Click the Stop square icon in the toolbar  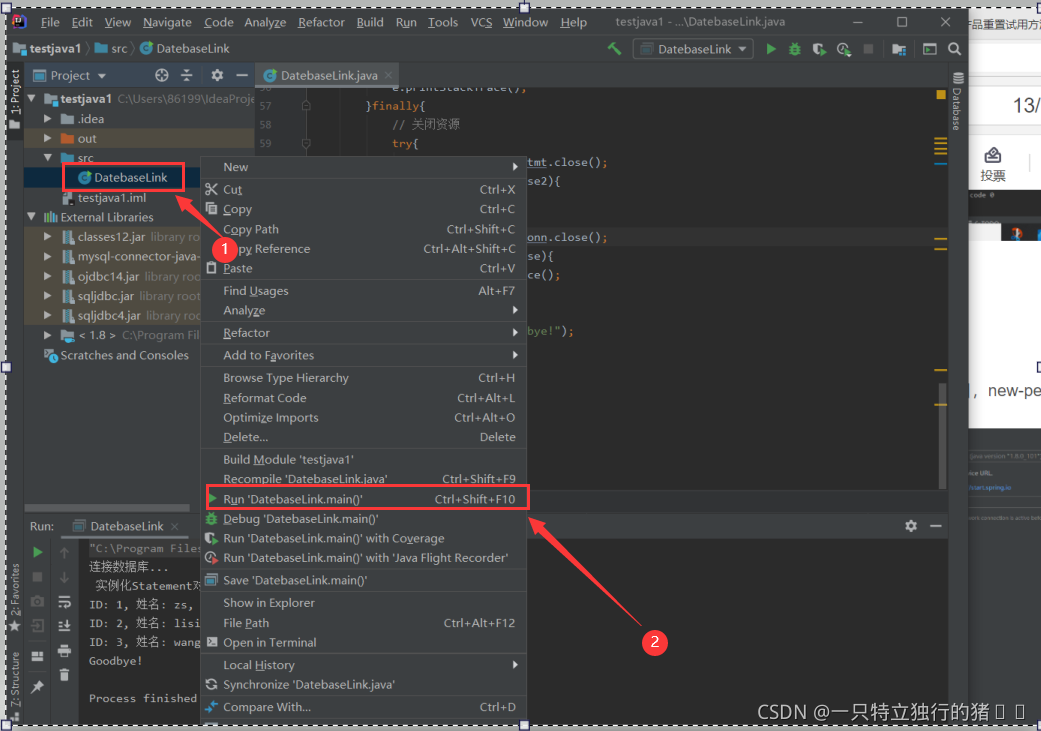click(868, 49)
